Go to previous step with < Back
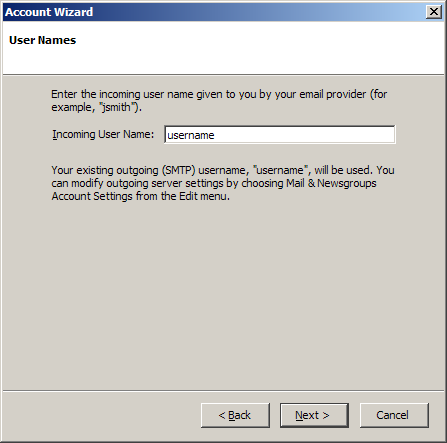This screenshot has width=447, height=443. click(235, 415)
